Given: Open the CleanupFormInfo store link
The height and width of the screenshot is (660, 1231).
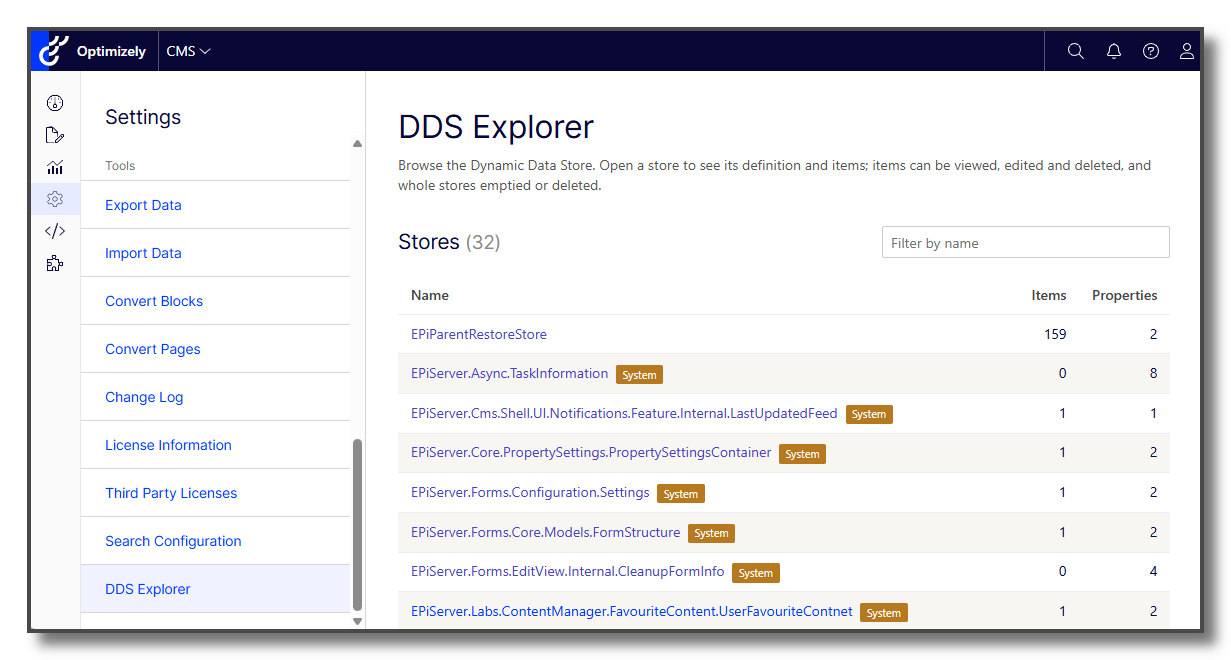Looking at the screenshot, I should 568,572.
